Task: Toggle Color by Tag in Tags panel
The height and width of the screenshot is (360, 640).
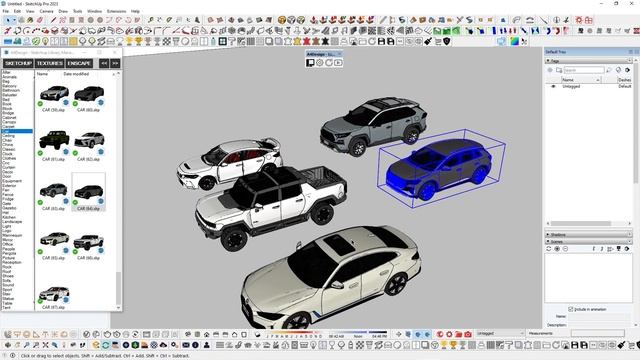Action: [x=618, y=70]
